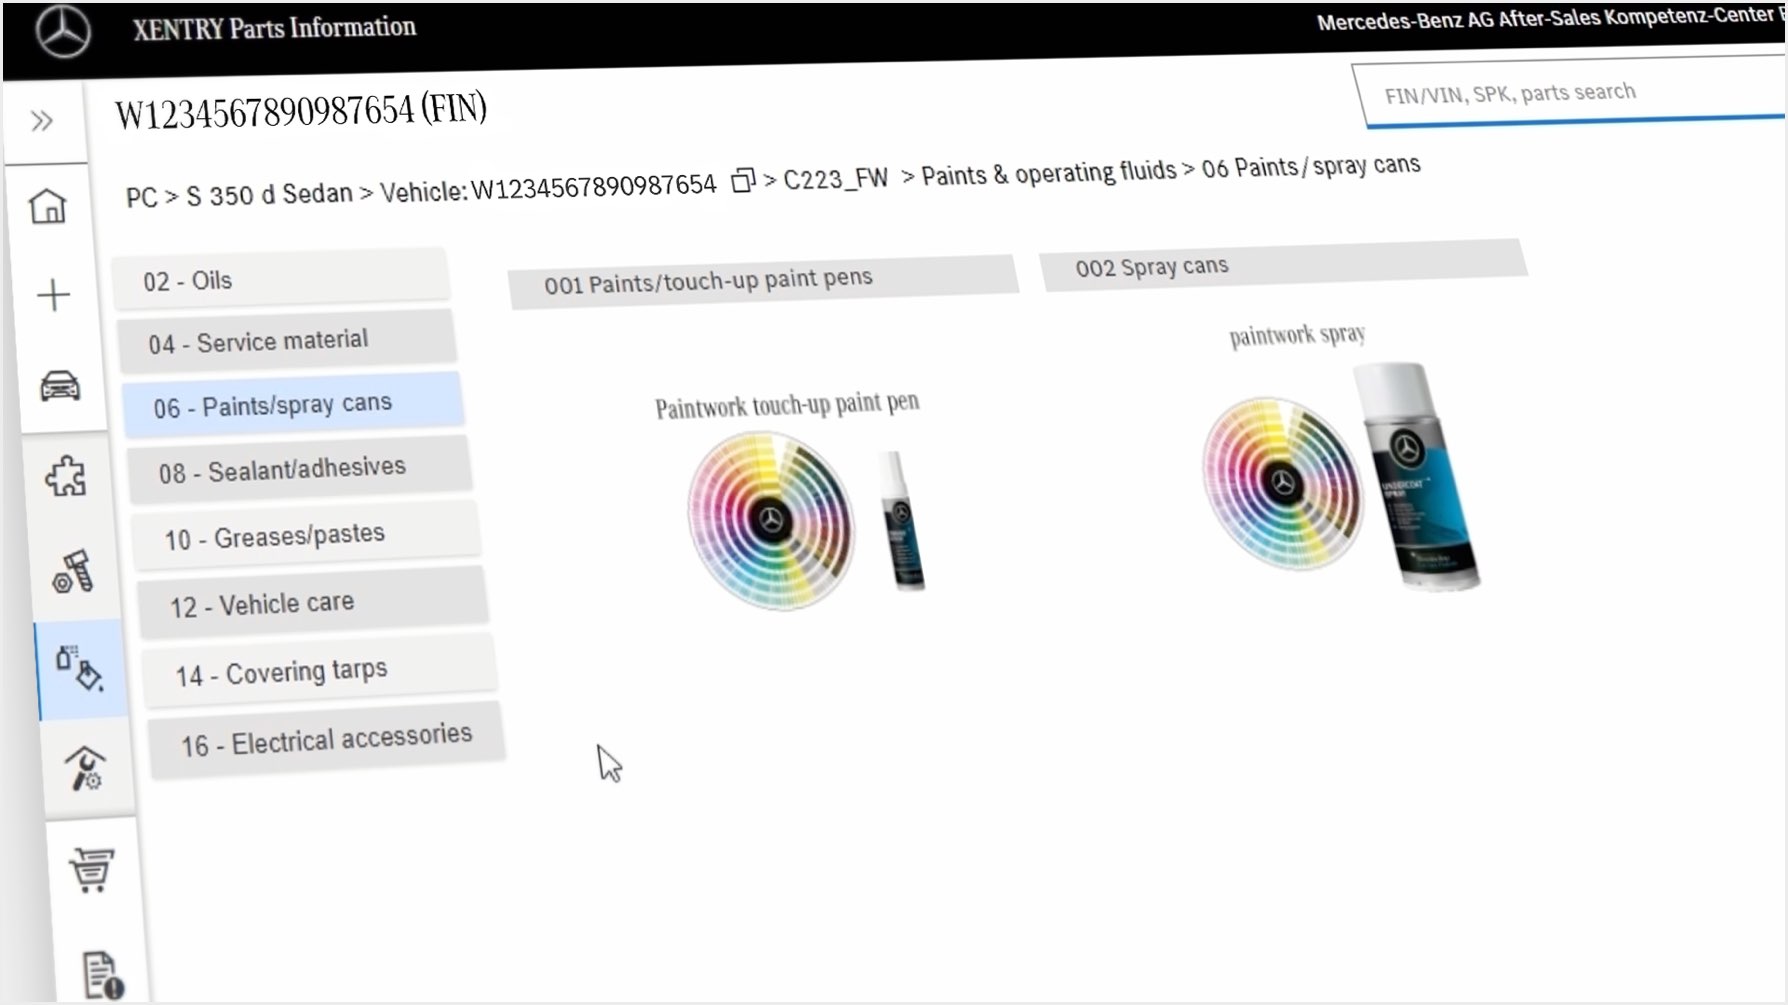Click the Mercedes-Benz star logo
The image size is (1788, 1005).
coord(63,32)
